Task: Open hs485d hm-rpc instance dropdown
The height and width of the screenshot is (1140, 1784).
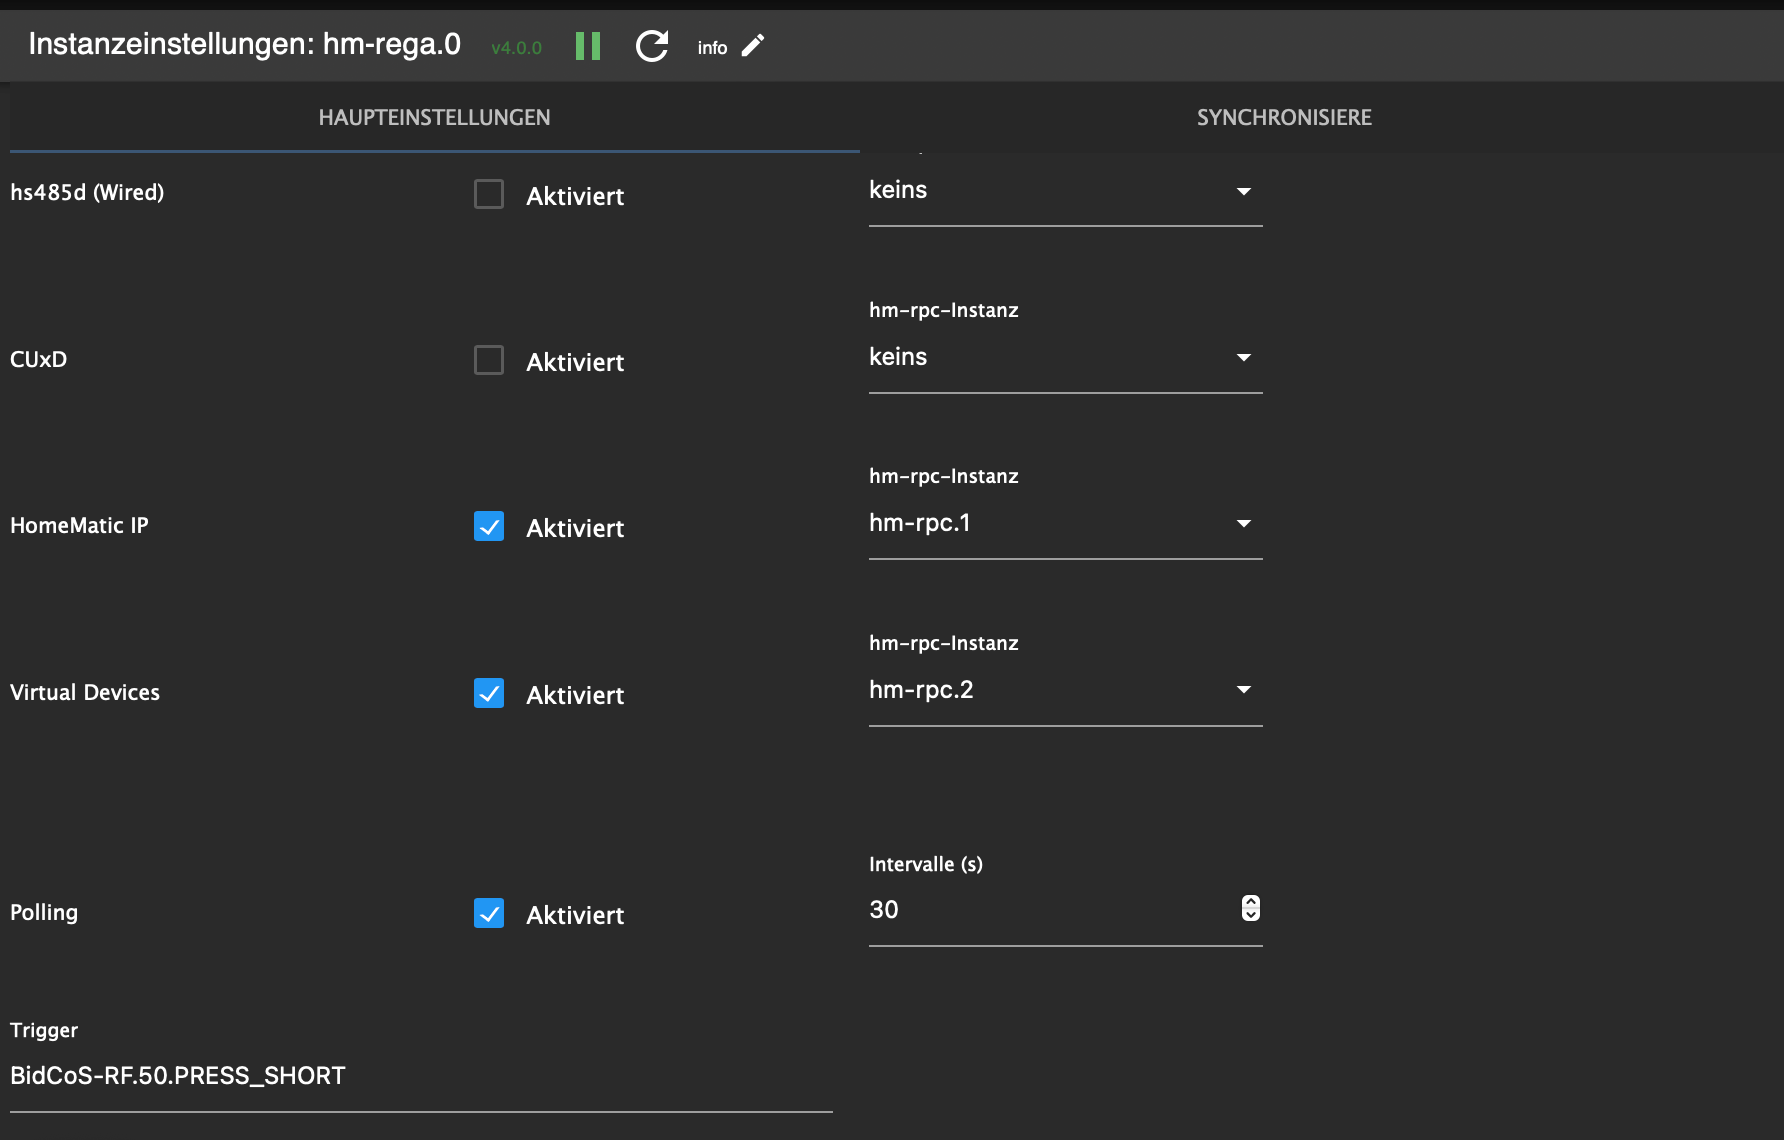Action: click(x=1065, y=190)
